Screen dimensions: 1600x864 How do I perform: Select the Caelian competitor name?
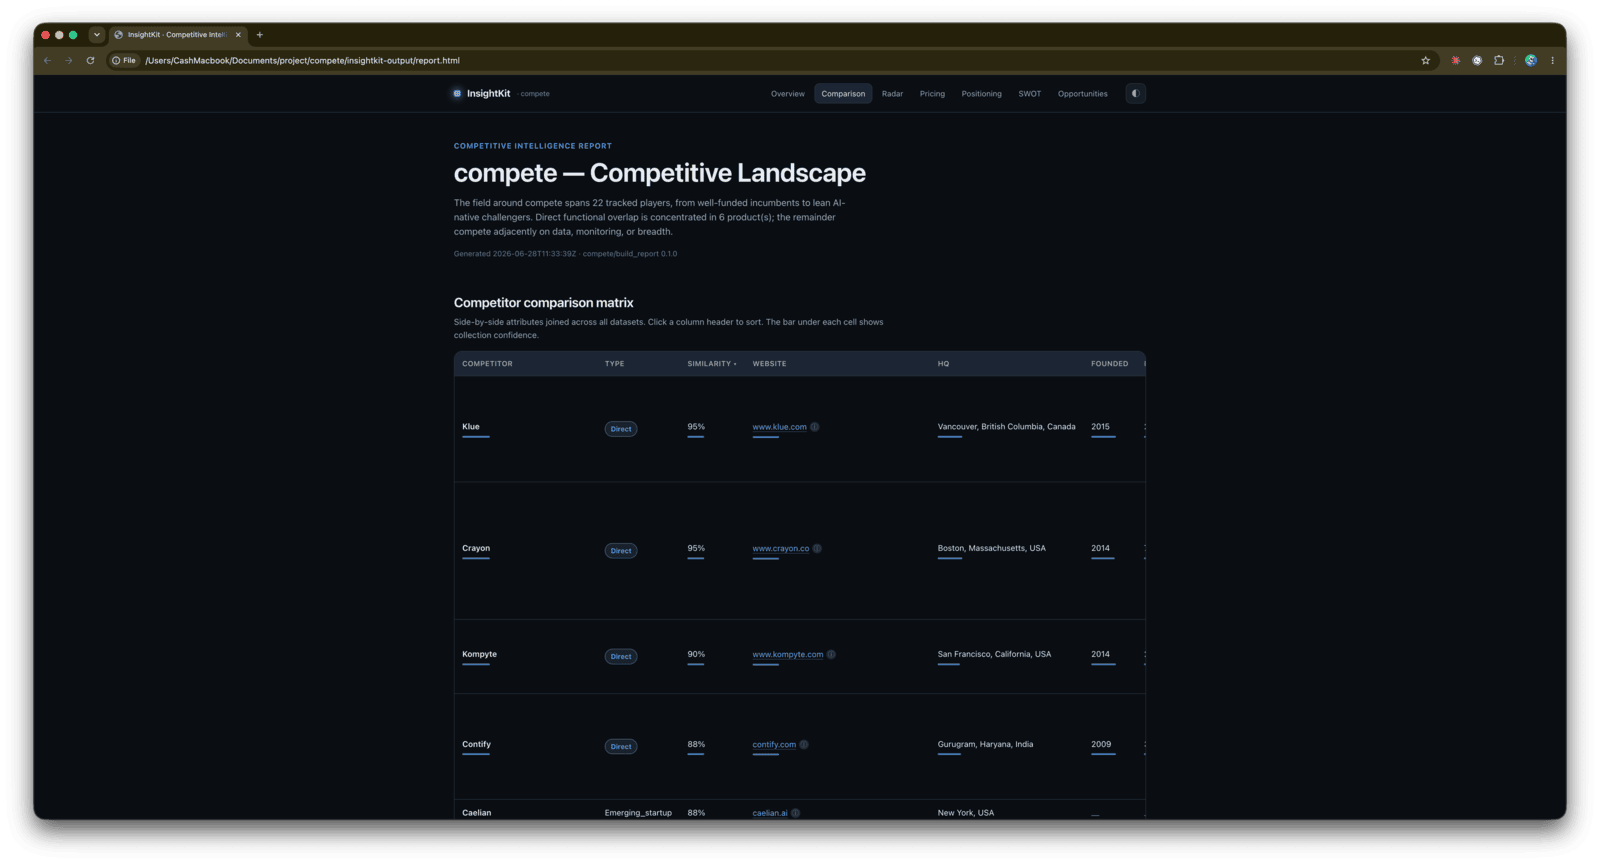coord(476,813)
